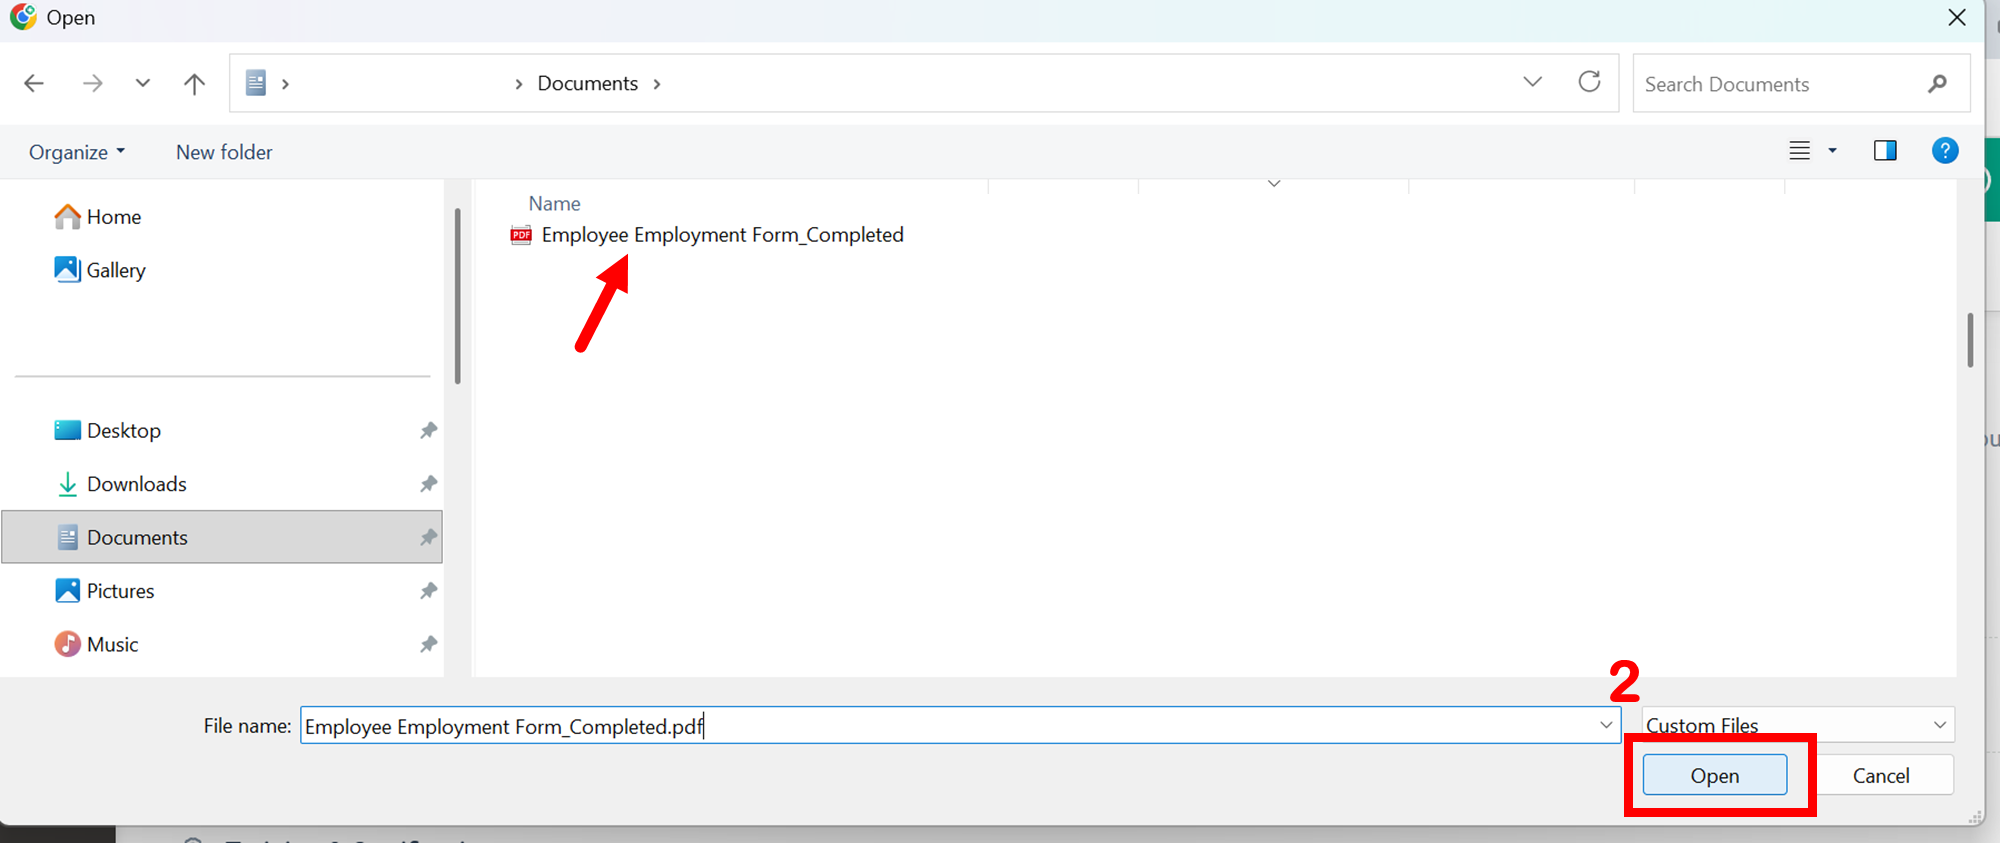Expand the File name history dropdown
The height and width of the screenshot is (843, 2000).
point(1605,725)
